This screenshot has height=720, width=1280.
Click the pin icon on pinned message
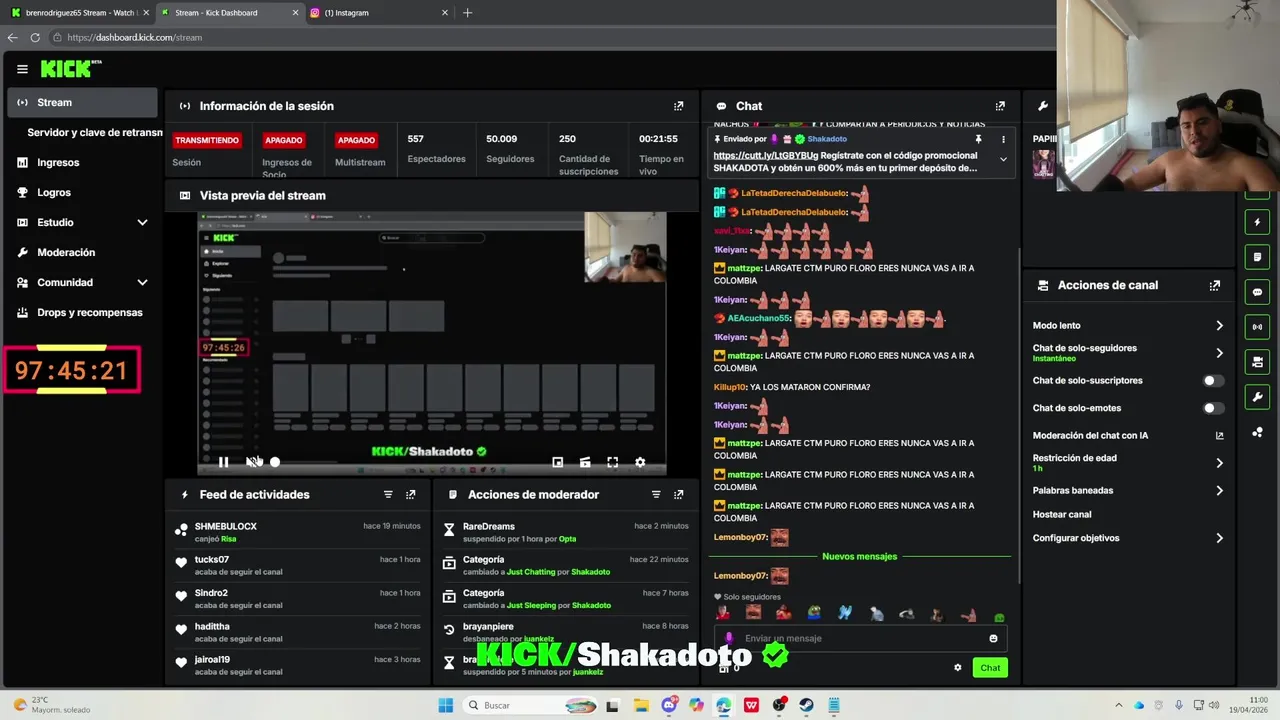[x=978, y=139]
